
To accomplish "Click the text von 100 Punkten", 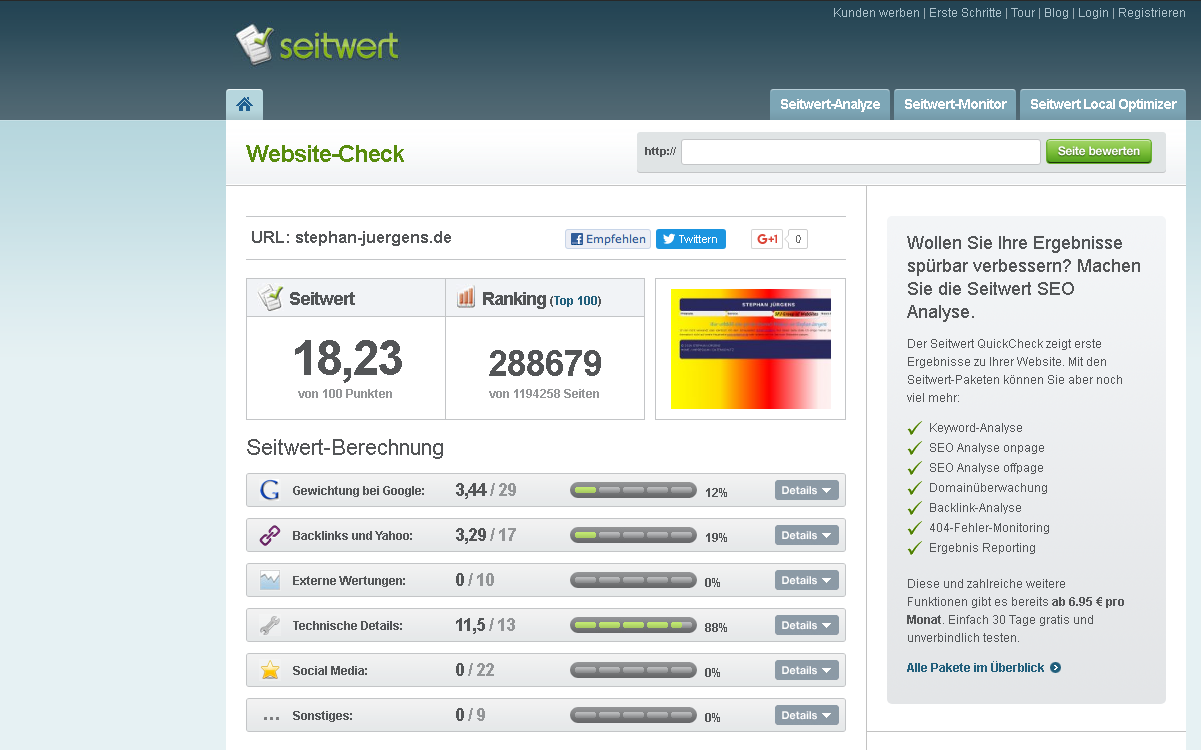I will pos(345,394).
